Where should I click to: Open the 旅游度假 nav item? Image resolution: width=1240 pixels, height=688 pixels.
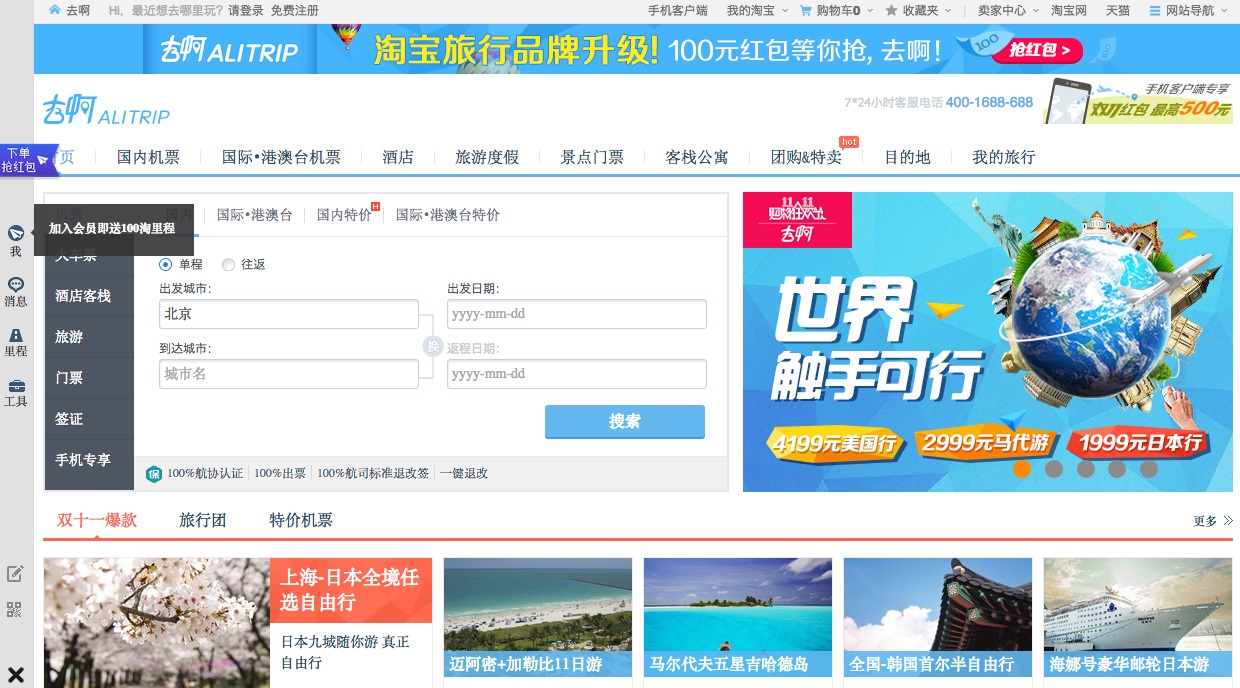tap(487, 157)
